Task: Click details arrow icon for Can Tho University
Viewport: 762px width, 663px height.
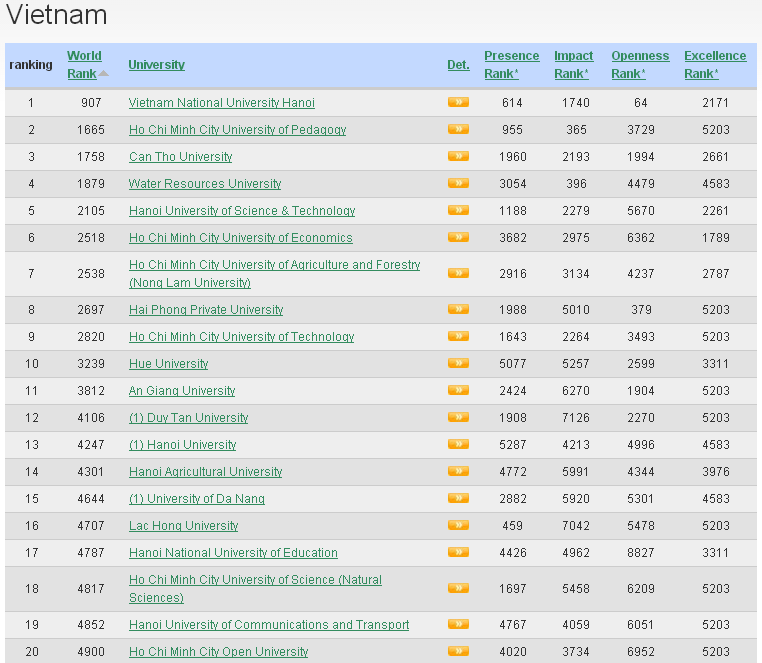Action: [458, 156]
